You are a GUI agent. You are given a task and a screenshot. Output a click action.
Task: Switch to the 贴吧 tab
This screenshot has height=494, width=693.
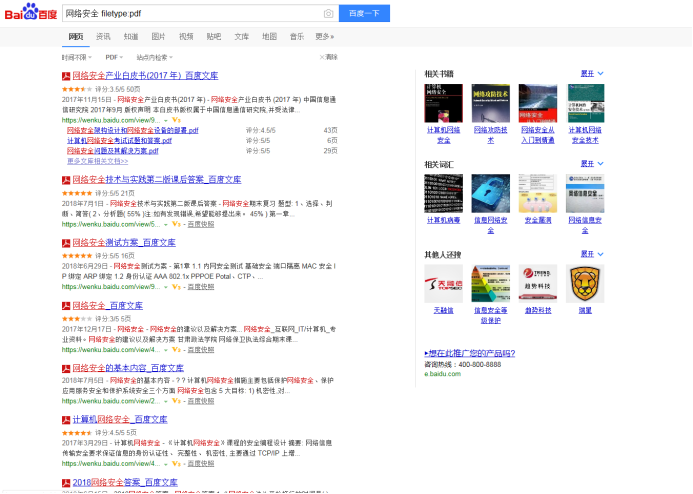click(214, 37)
